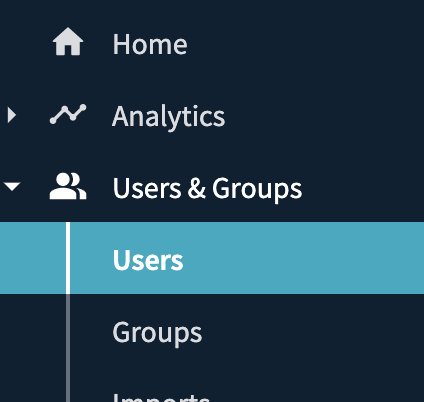The height and width of the screenshot is (402, 424).
Task: Click the ampersand in Users & Groups
Action: coord(196,189)
